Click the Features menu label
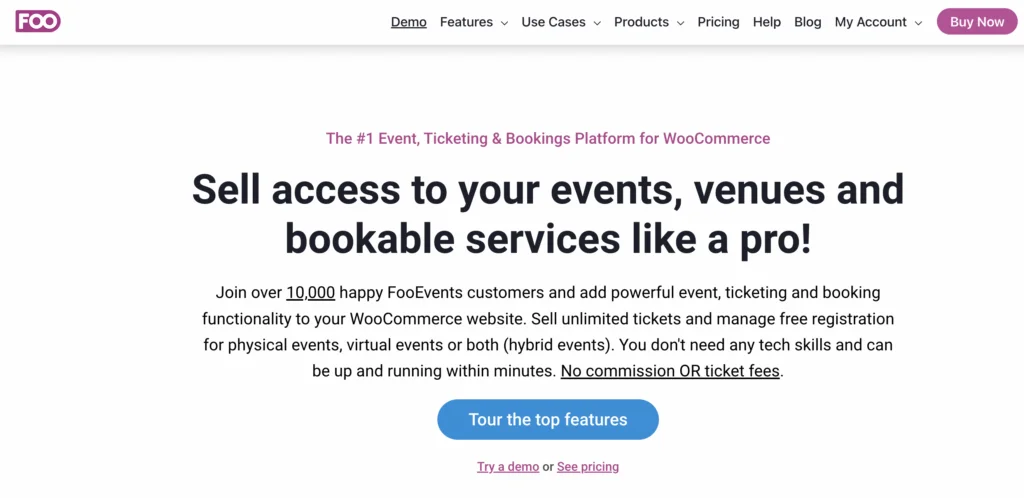Screen dimensions: 1024x498 click(x=466, y=22)
